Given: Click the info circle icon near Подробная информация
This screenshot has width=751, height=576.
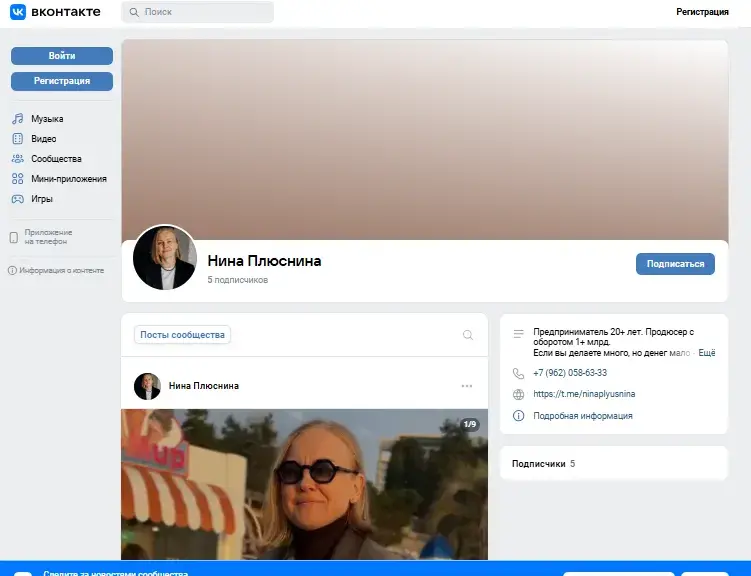Looking at the screenshot, I should [518, 416].
